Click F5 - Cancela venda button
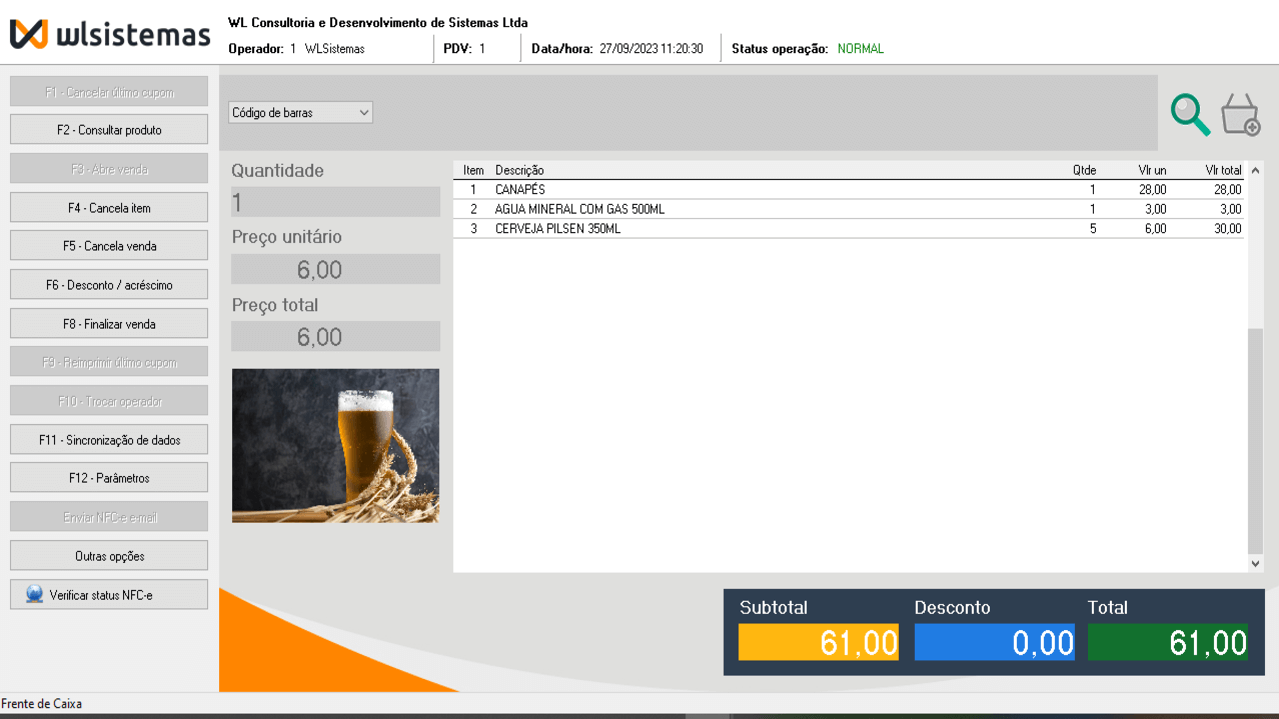The width and height of the screenshot is (1279, 719). pos(109,246)
